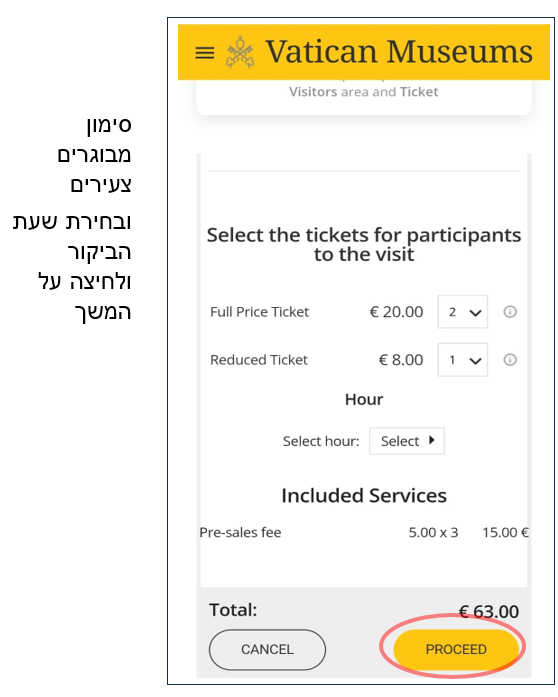The image size is (558, 697).
Task: Click the € 20.00 price text
Action: pyautogui.click(x=396, y=312)
